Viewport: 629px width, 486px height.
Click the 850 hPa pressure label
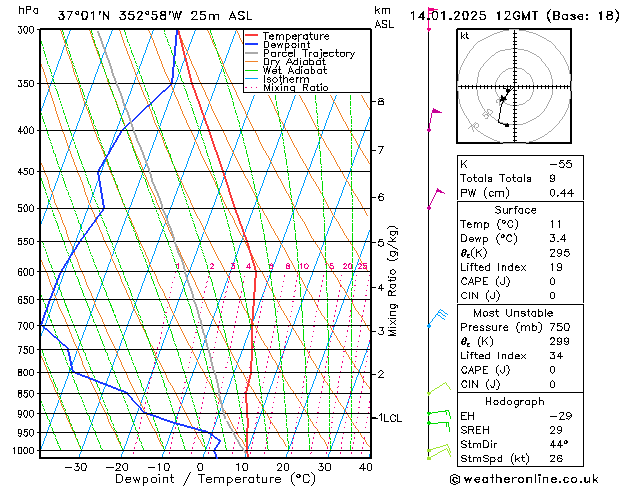(x=28, y=394)
